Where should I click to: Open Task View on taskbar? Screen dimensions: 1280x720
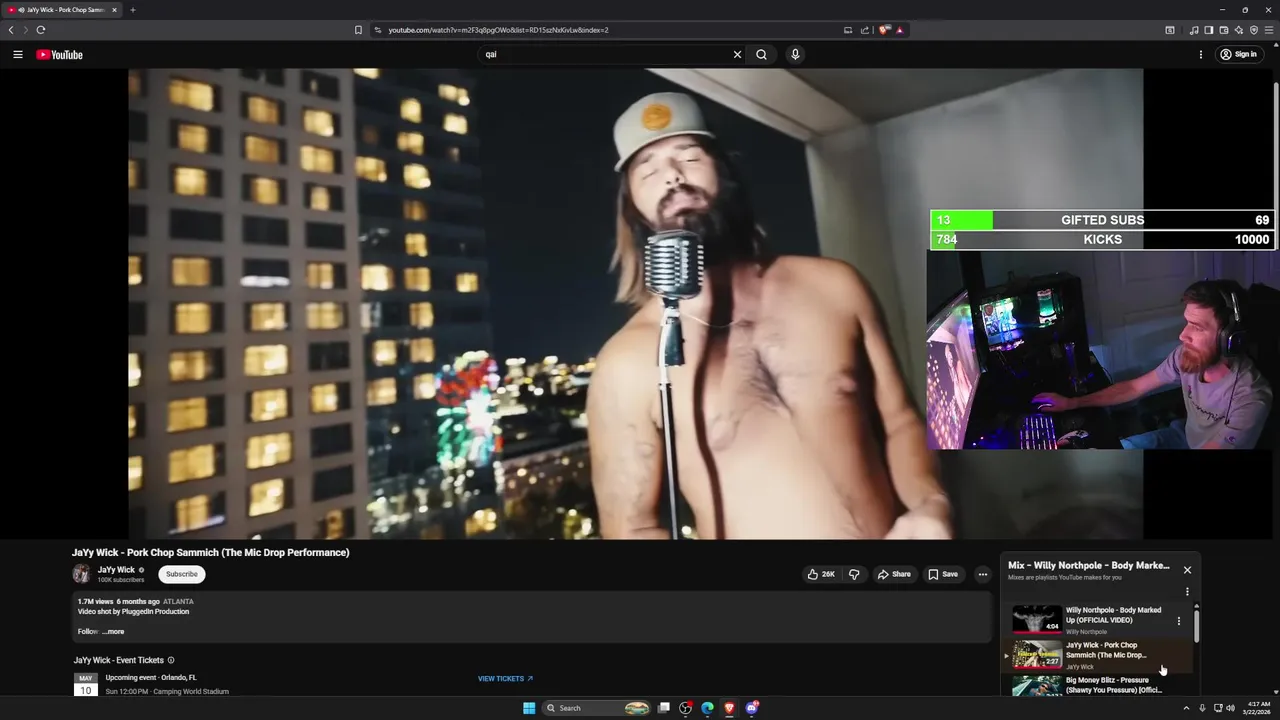663,708
